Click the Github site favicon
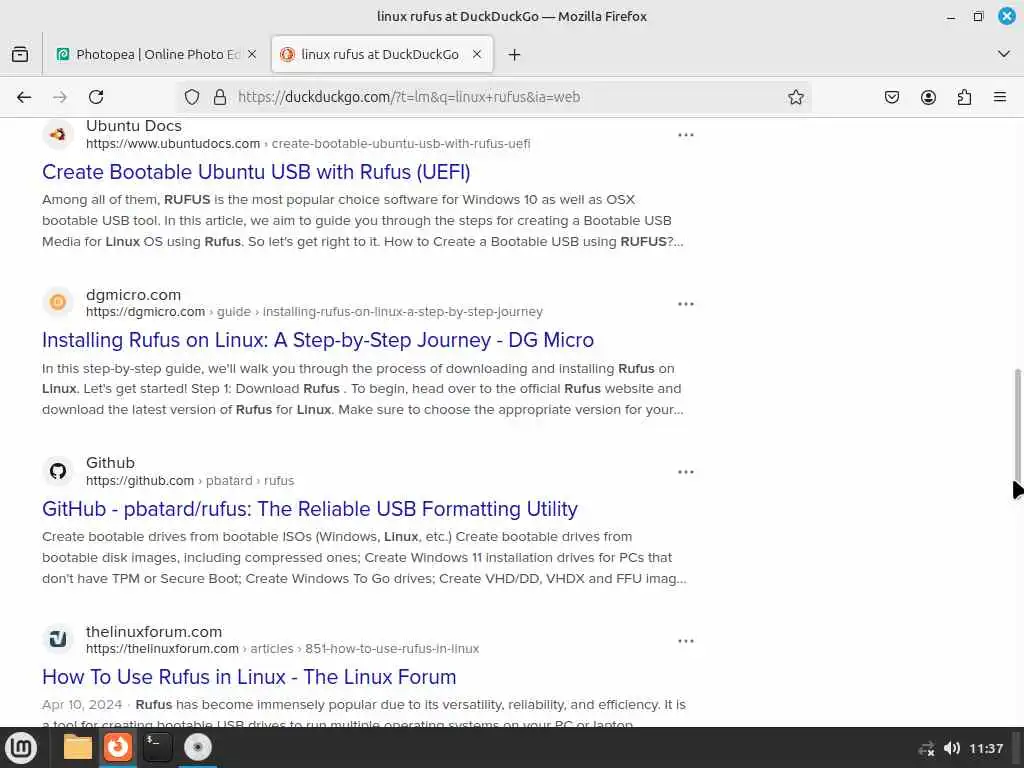 58,471
